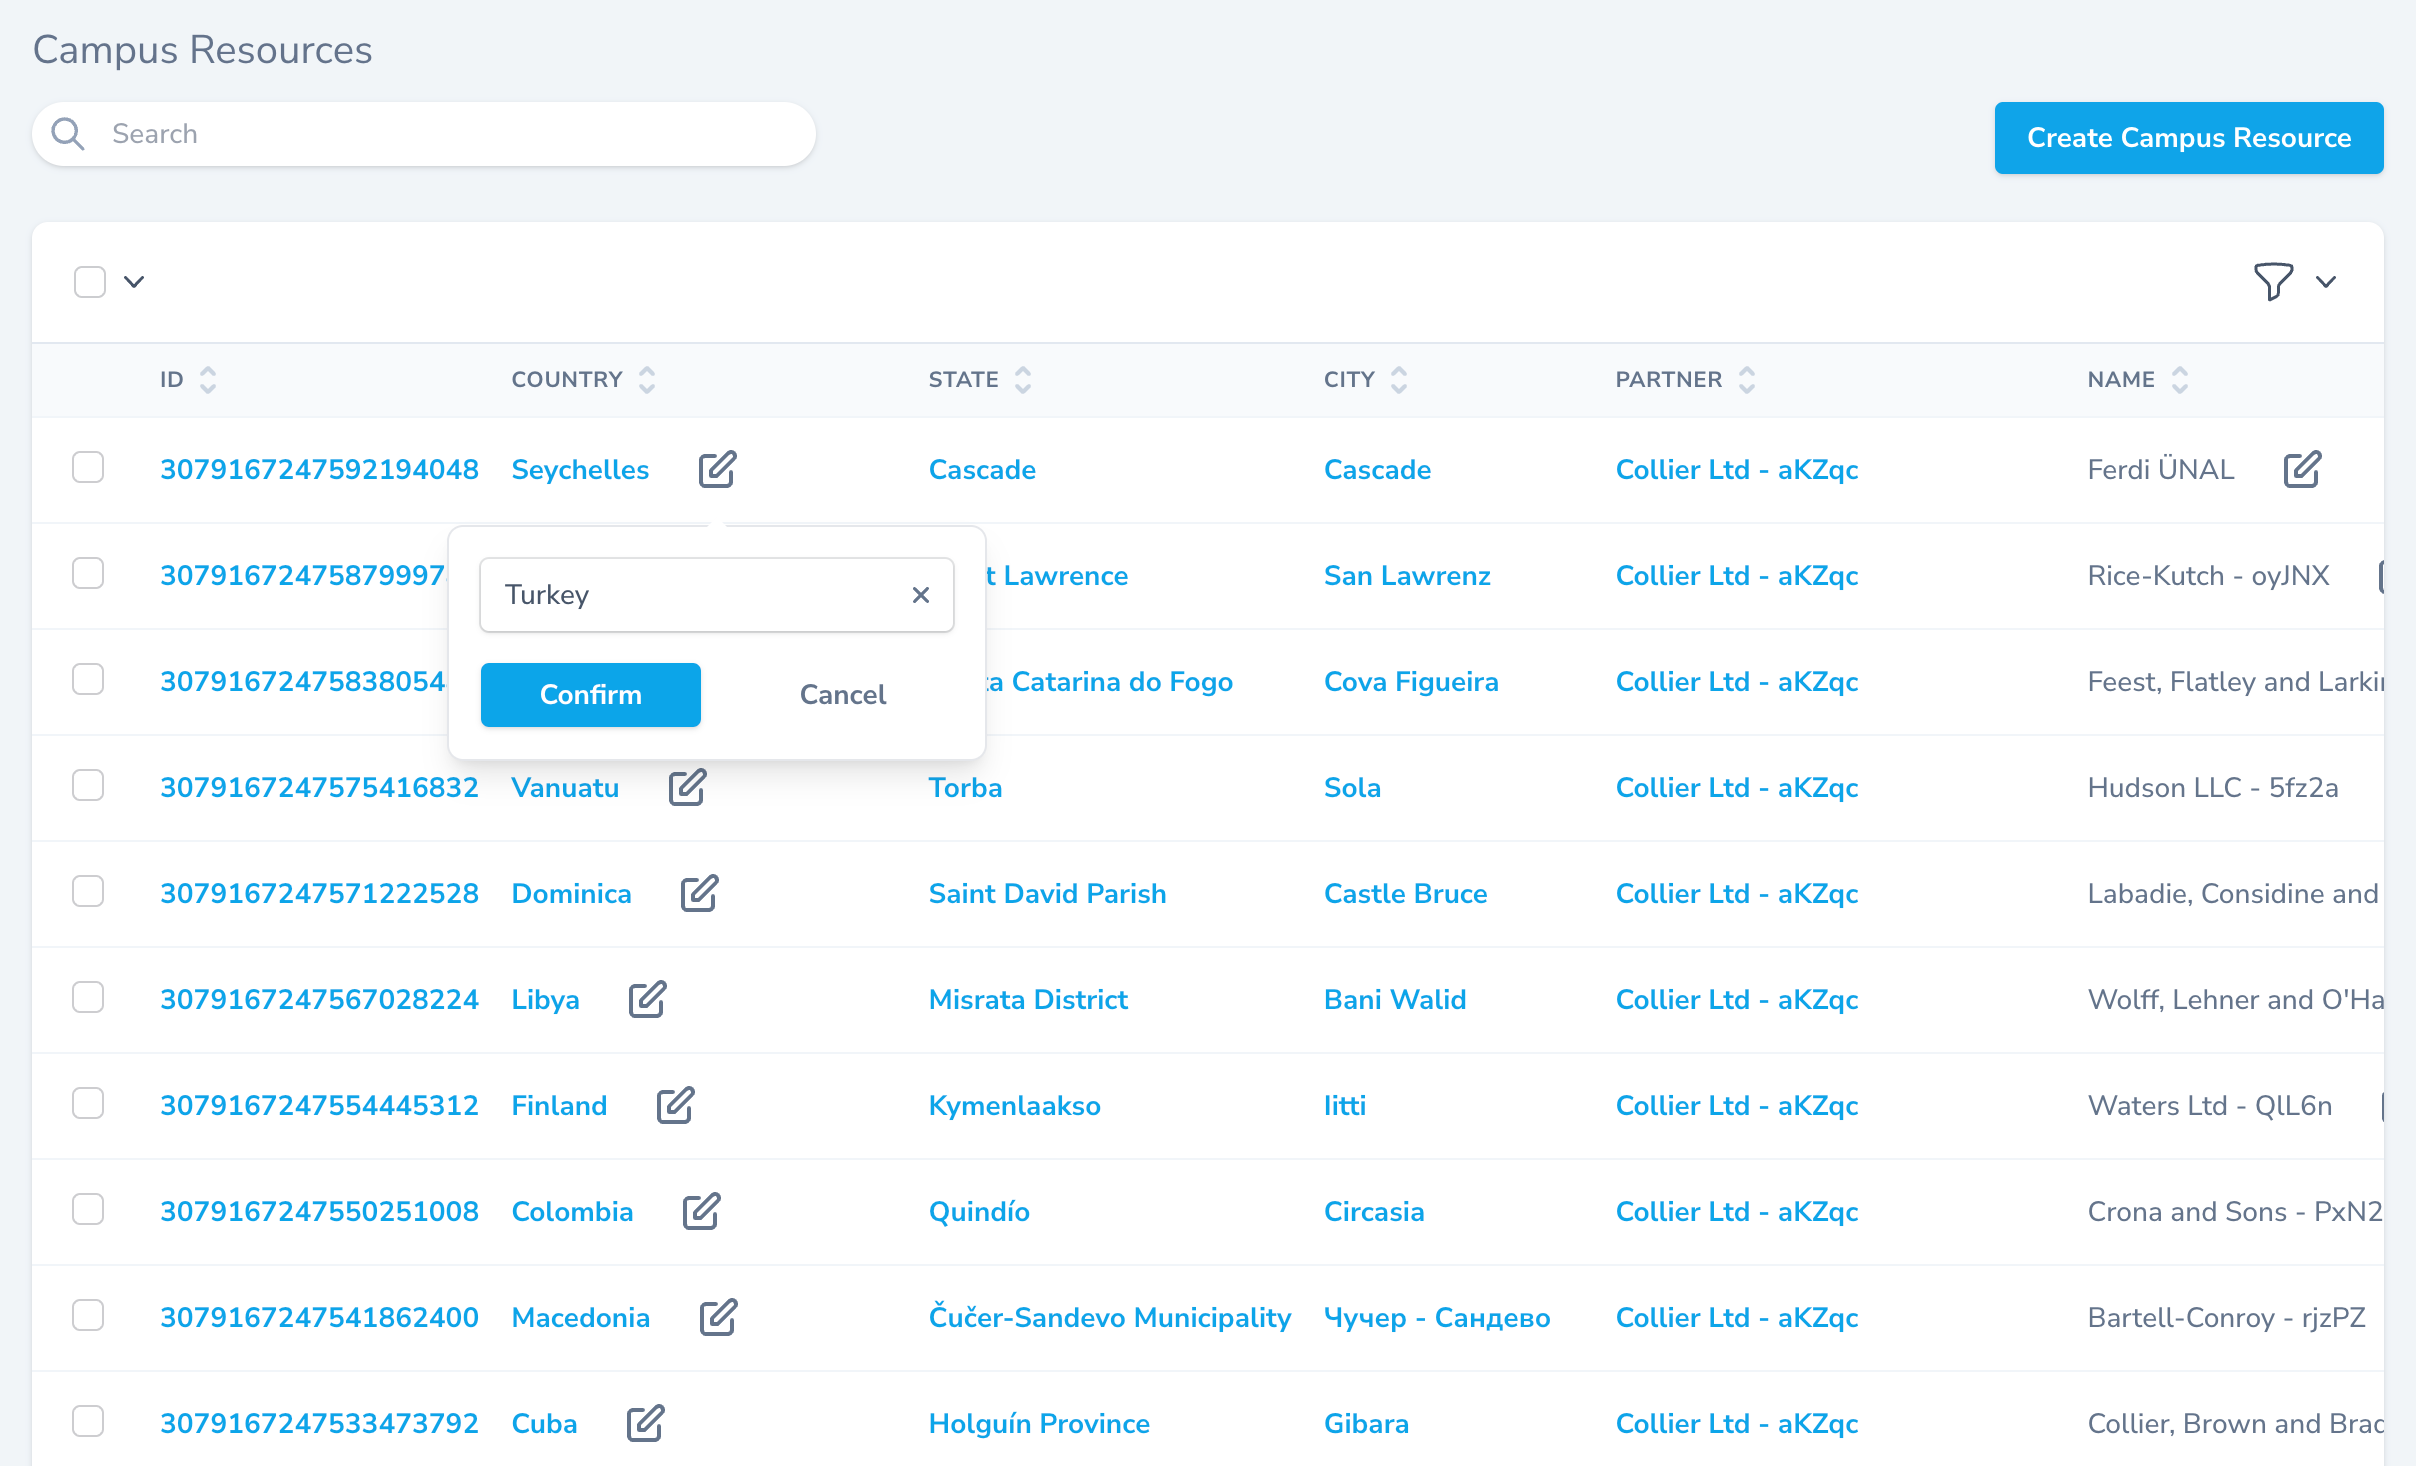Select the Cuba row checkbox
This screenshot has height=1466, width=2416.
click(88, 1422)
